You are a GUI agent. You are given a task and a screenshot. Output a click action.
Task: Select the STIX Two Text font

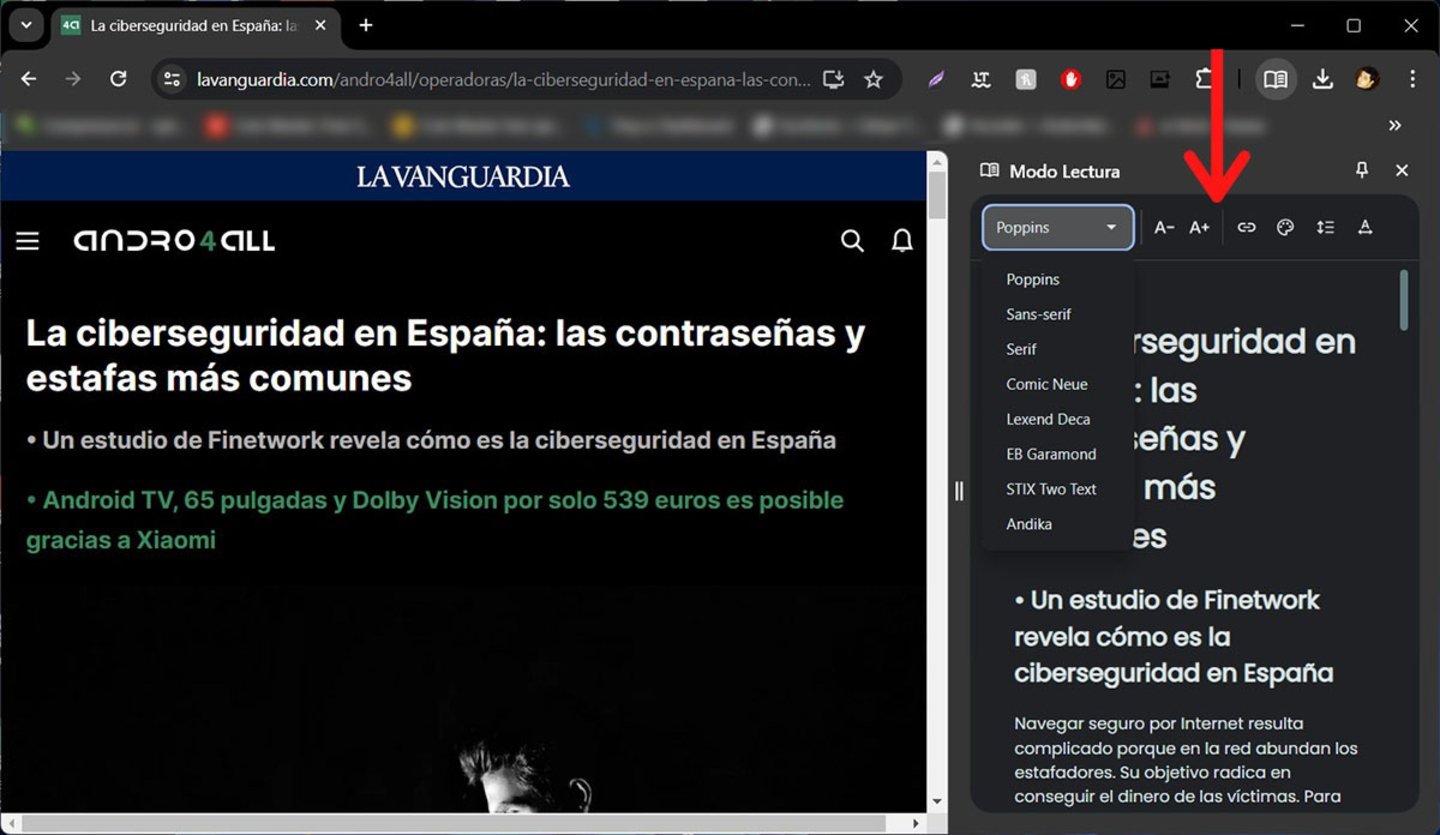(x=1058, y=489)
